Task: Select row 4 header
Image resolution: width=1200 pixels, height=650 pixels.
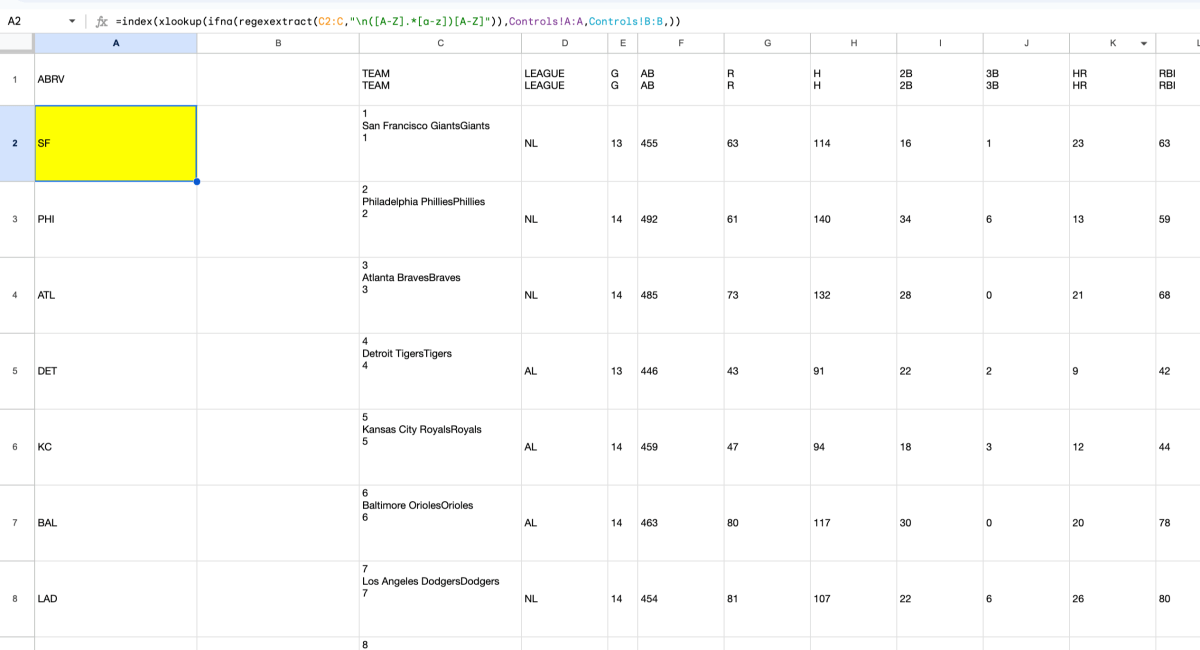Action: [x=17, y=295]
